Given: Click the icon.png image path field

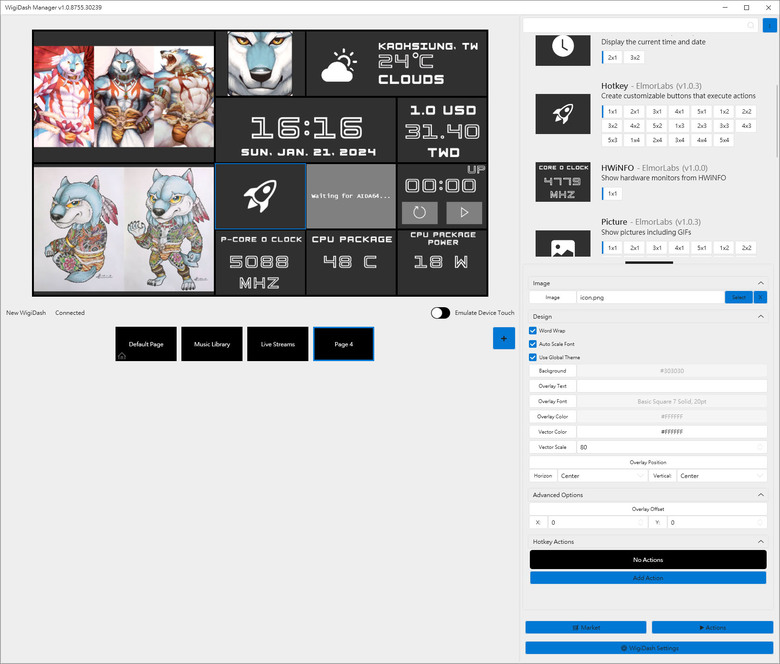Looking at the screenshot, I should tap(651, 297).
